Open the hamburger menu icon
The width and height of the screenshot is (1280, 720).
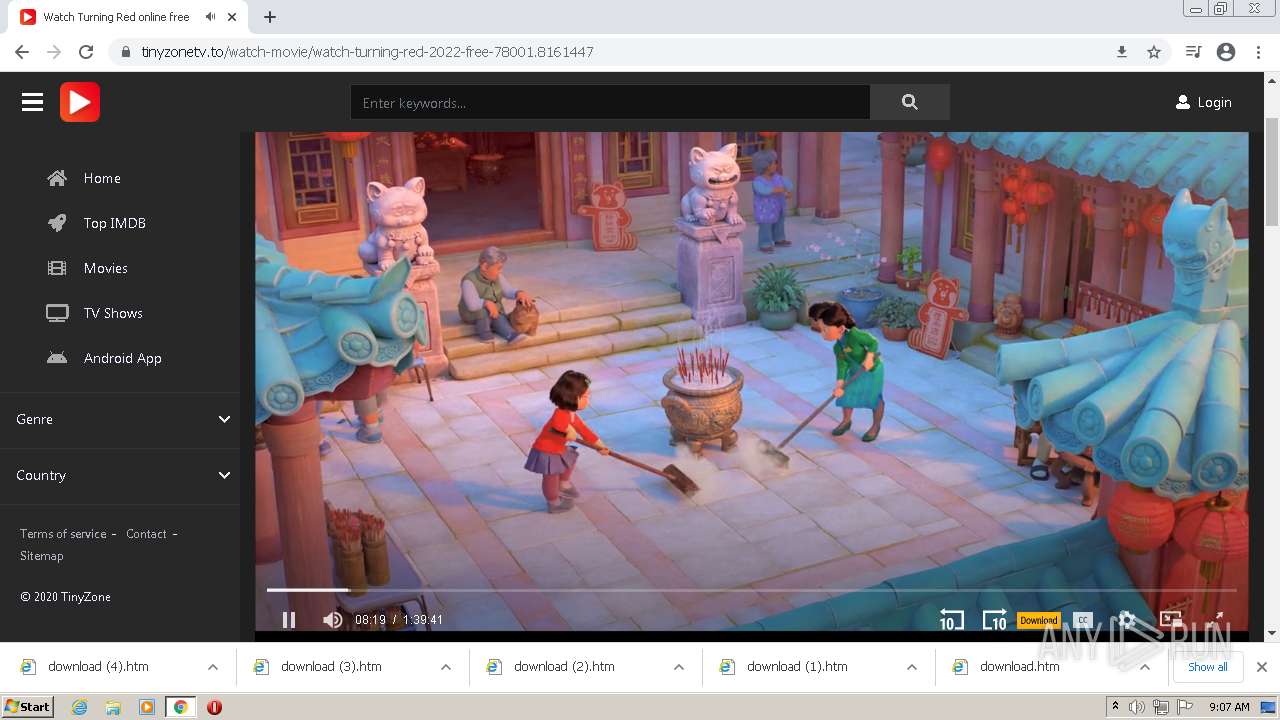coord(32,102)
